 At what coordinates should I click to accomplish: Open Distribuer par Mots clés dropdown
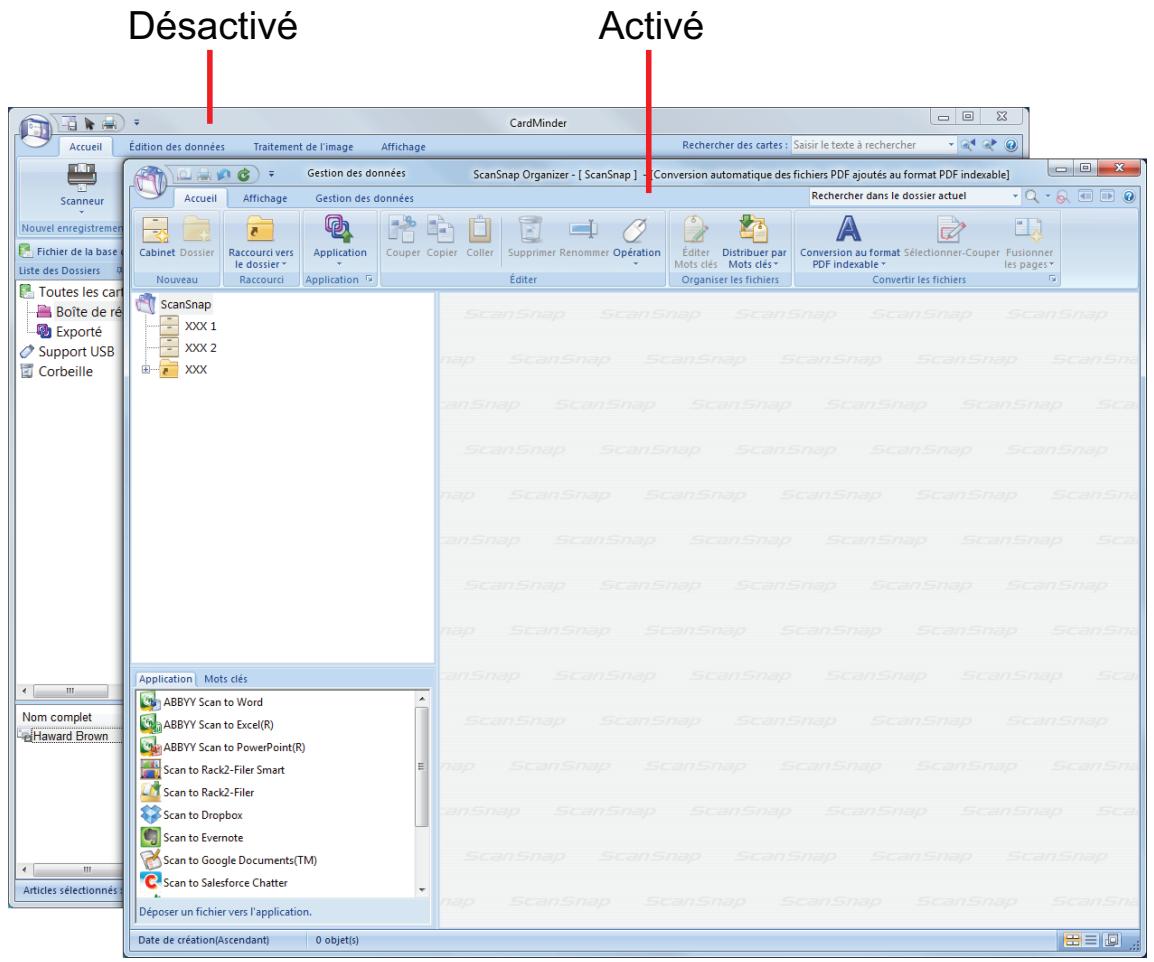(776, 265)
